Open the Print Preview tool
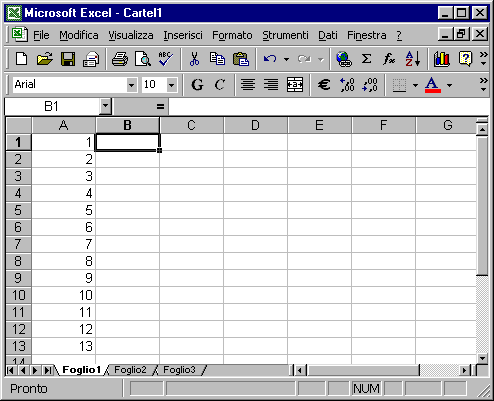This screenshot has width=494, height=401. (143, 59)
